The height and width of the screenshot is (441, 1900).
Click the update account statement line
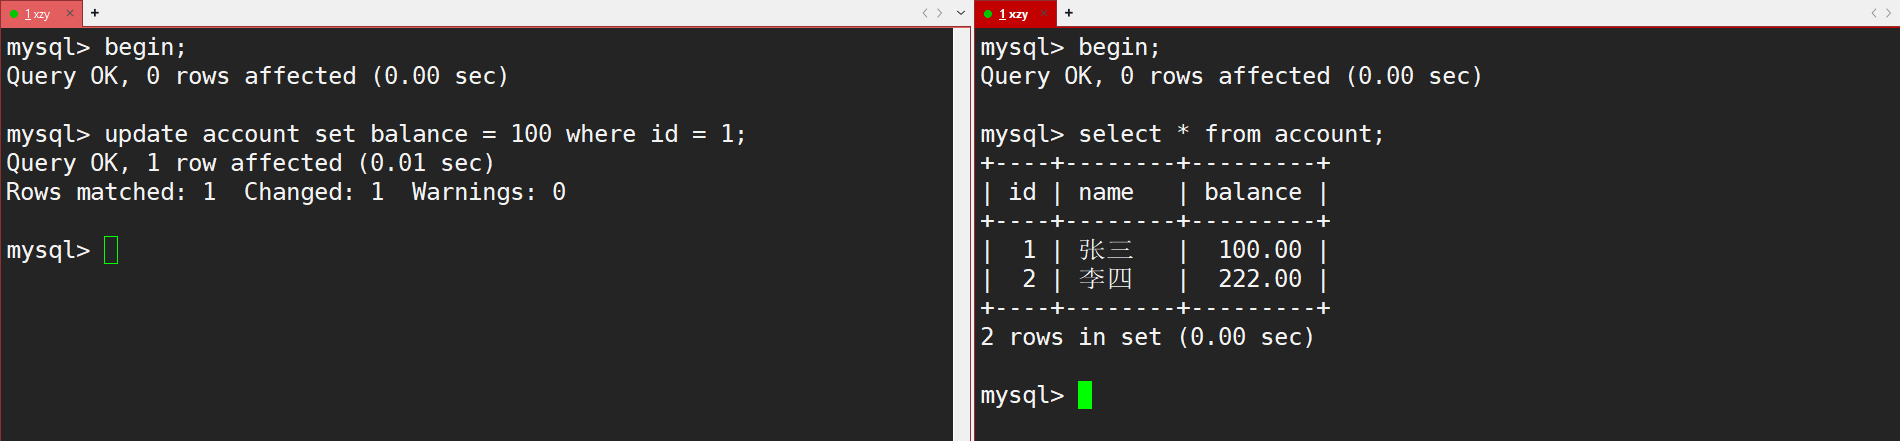[376, 134]
